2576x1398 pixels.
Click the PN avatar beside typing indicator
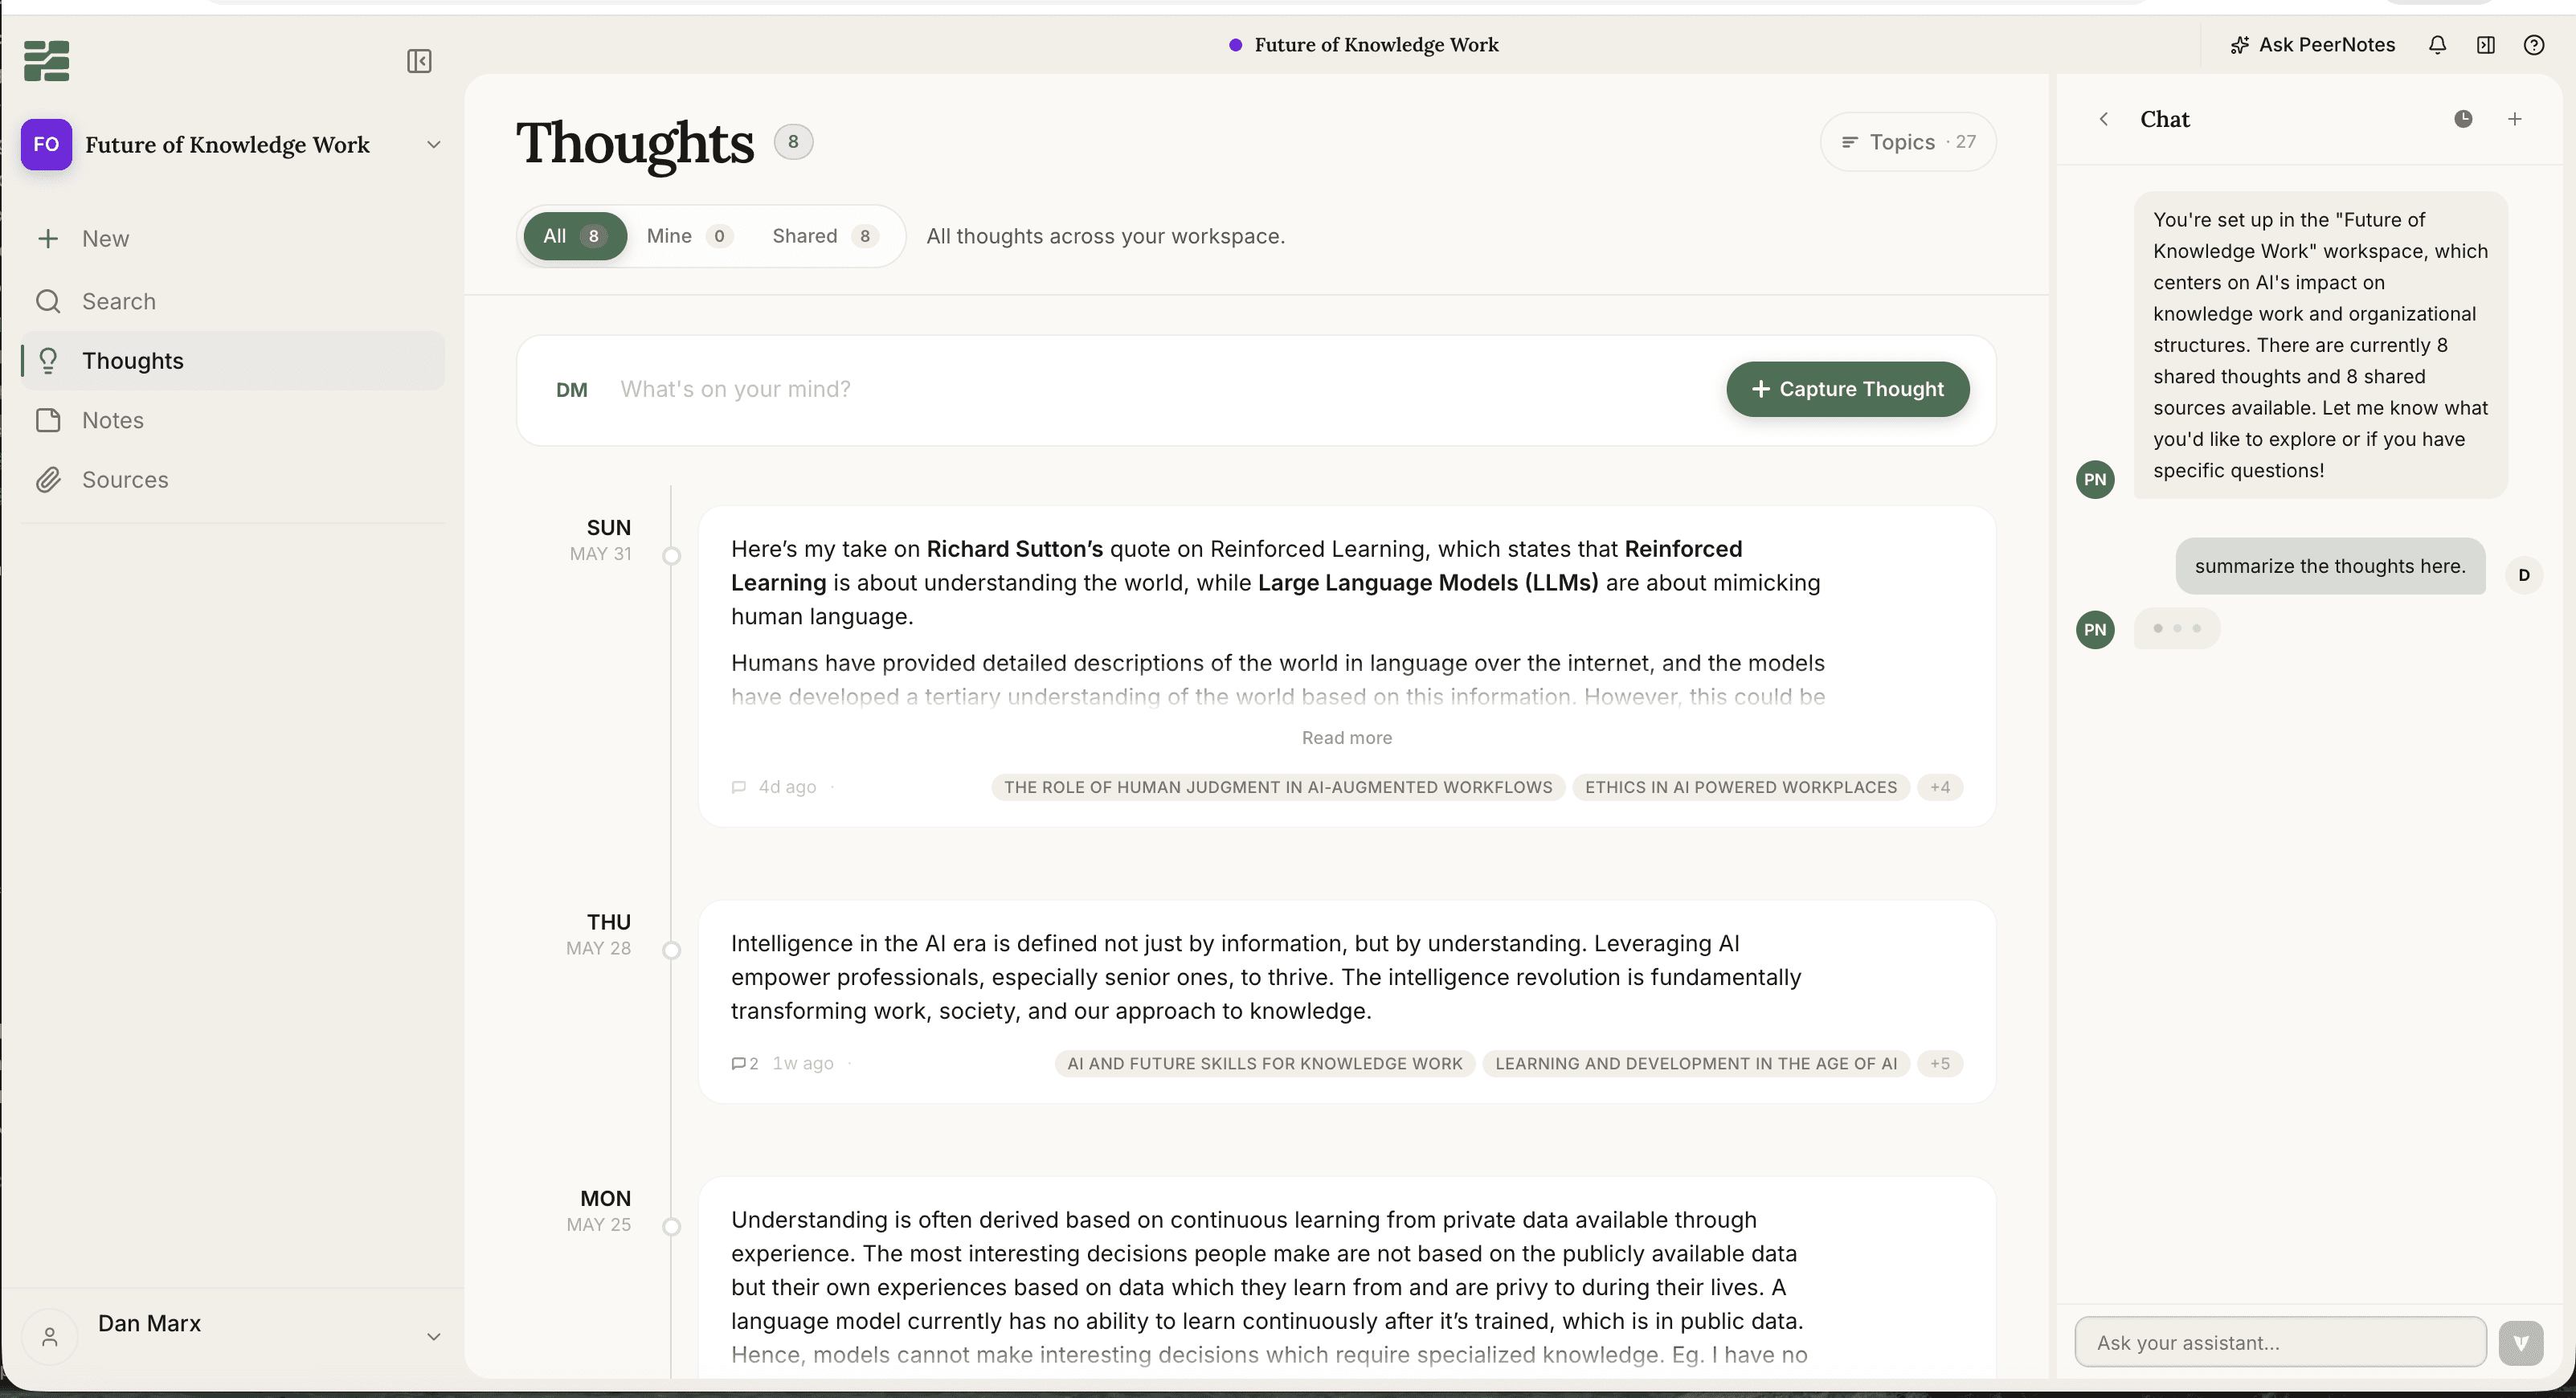tap(2095, 629)
